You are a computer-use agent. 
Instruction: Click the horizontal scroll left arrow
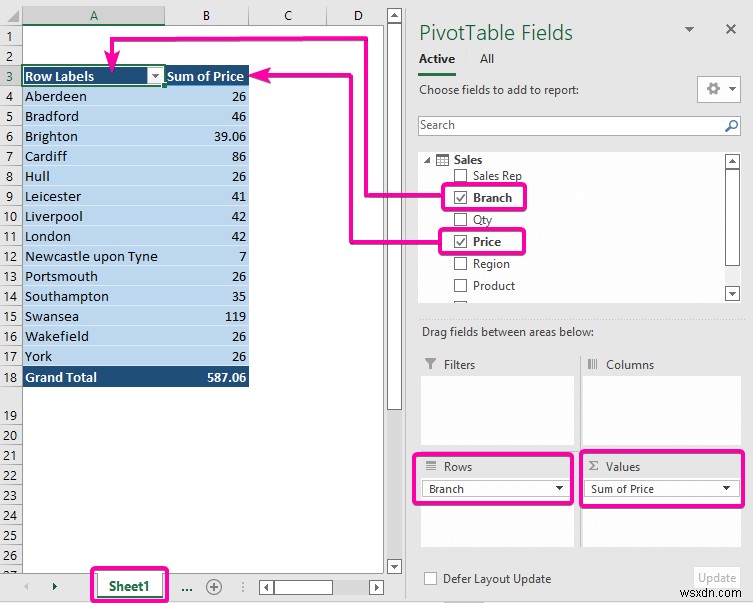[x=266, y=587]
